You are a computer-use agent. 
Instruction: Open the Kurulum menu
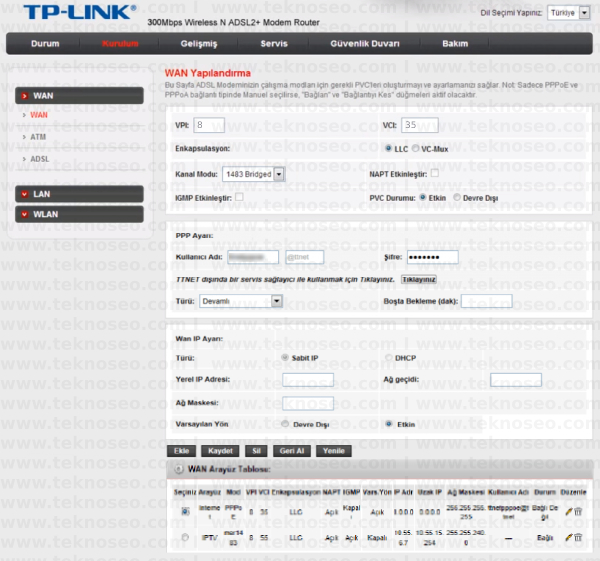pos(120,44)
